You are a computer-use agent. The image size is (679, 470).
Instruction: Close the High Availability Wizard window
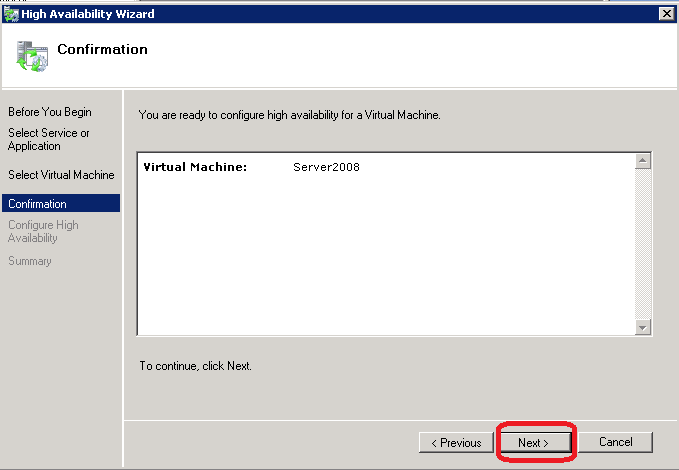665,13
